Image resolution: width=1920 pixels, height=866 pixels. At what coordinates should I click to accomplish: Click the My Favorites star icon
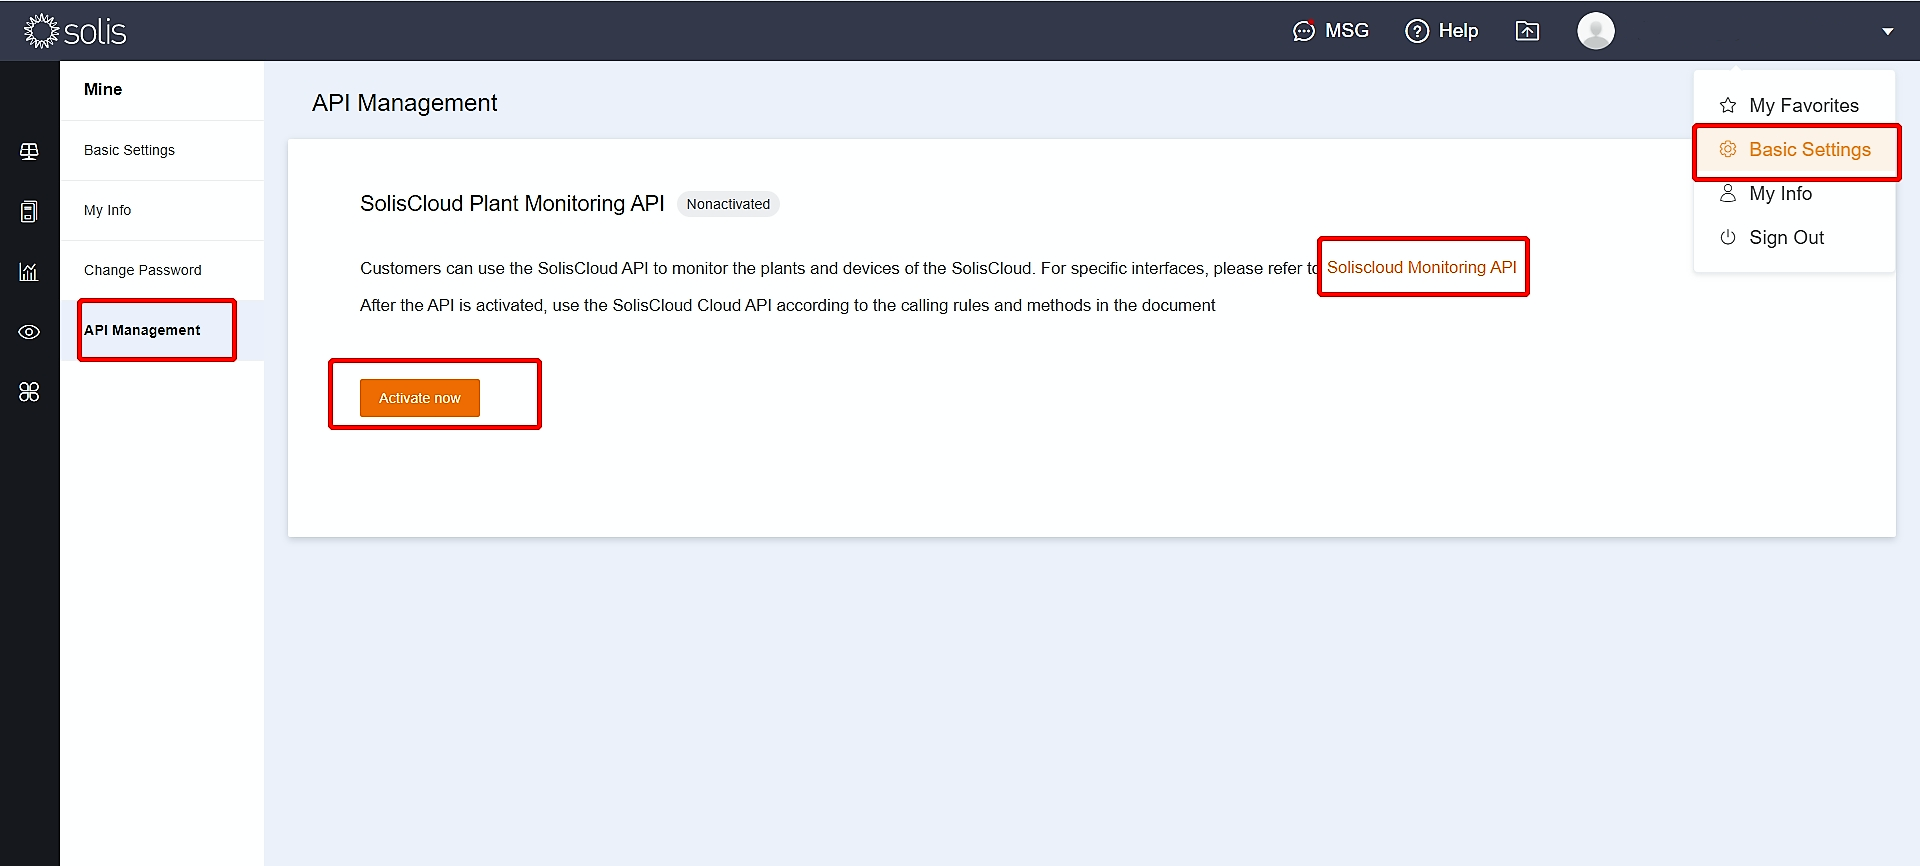tap(1727, 105)
